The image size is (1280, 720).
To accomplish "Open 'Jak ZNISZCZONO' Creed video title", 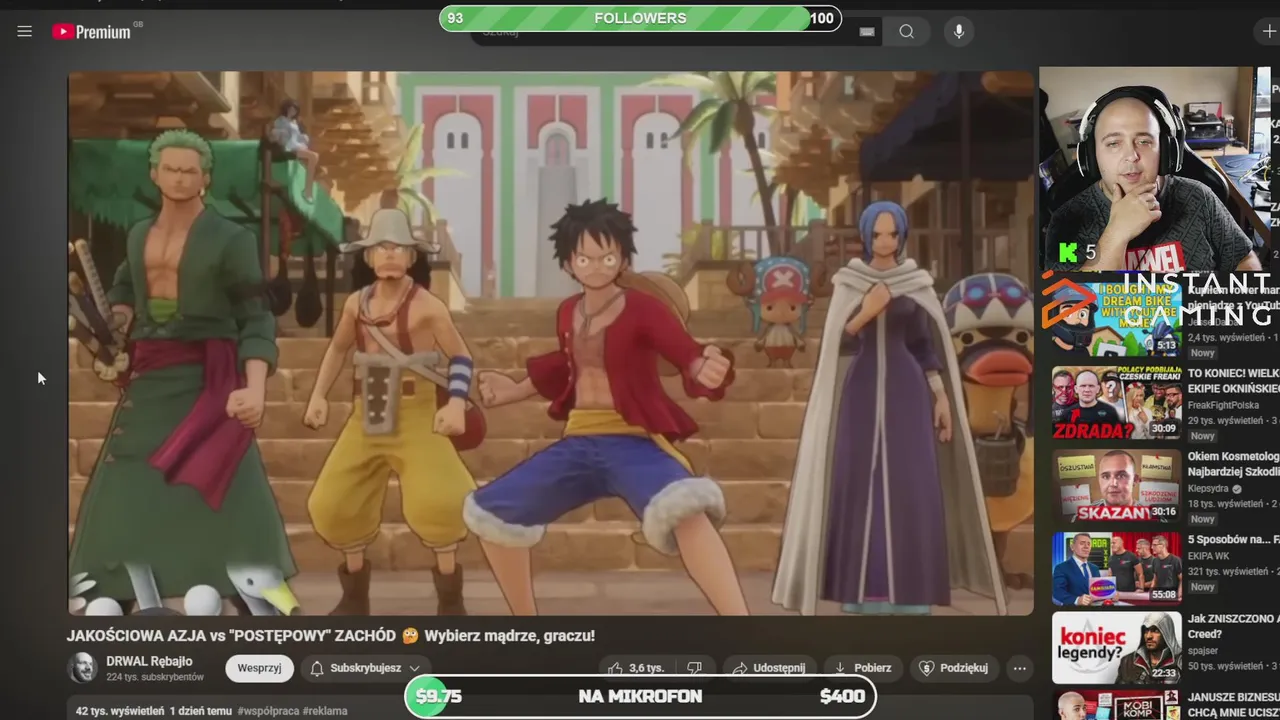I will [1233, 627].
